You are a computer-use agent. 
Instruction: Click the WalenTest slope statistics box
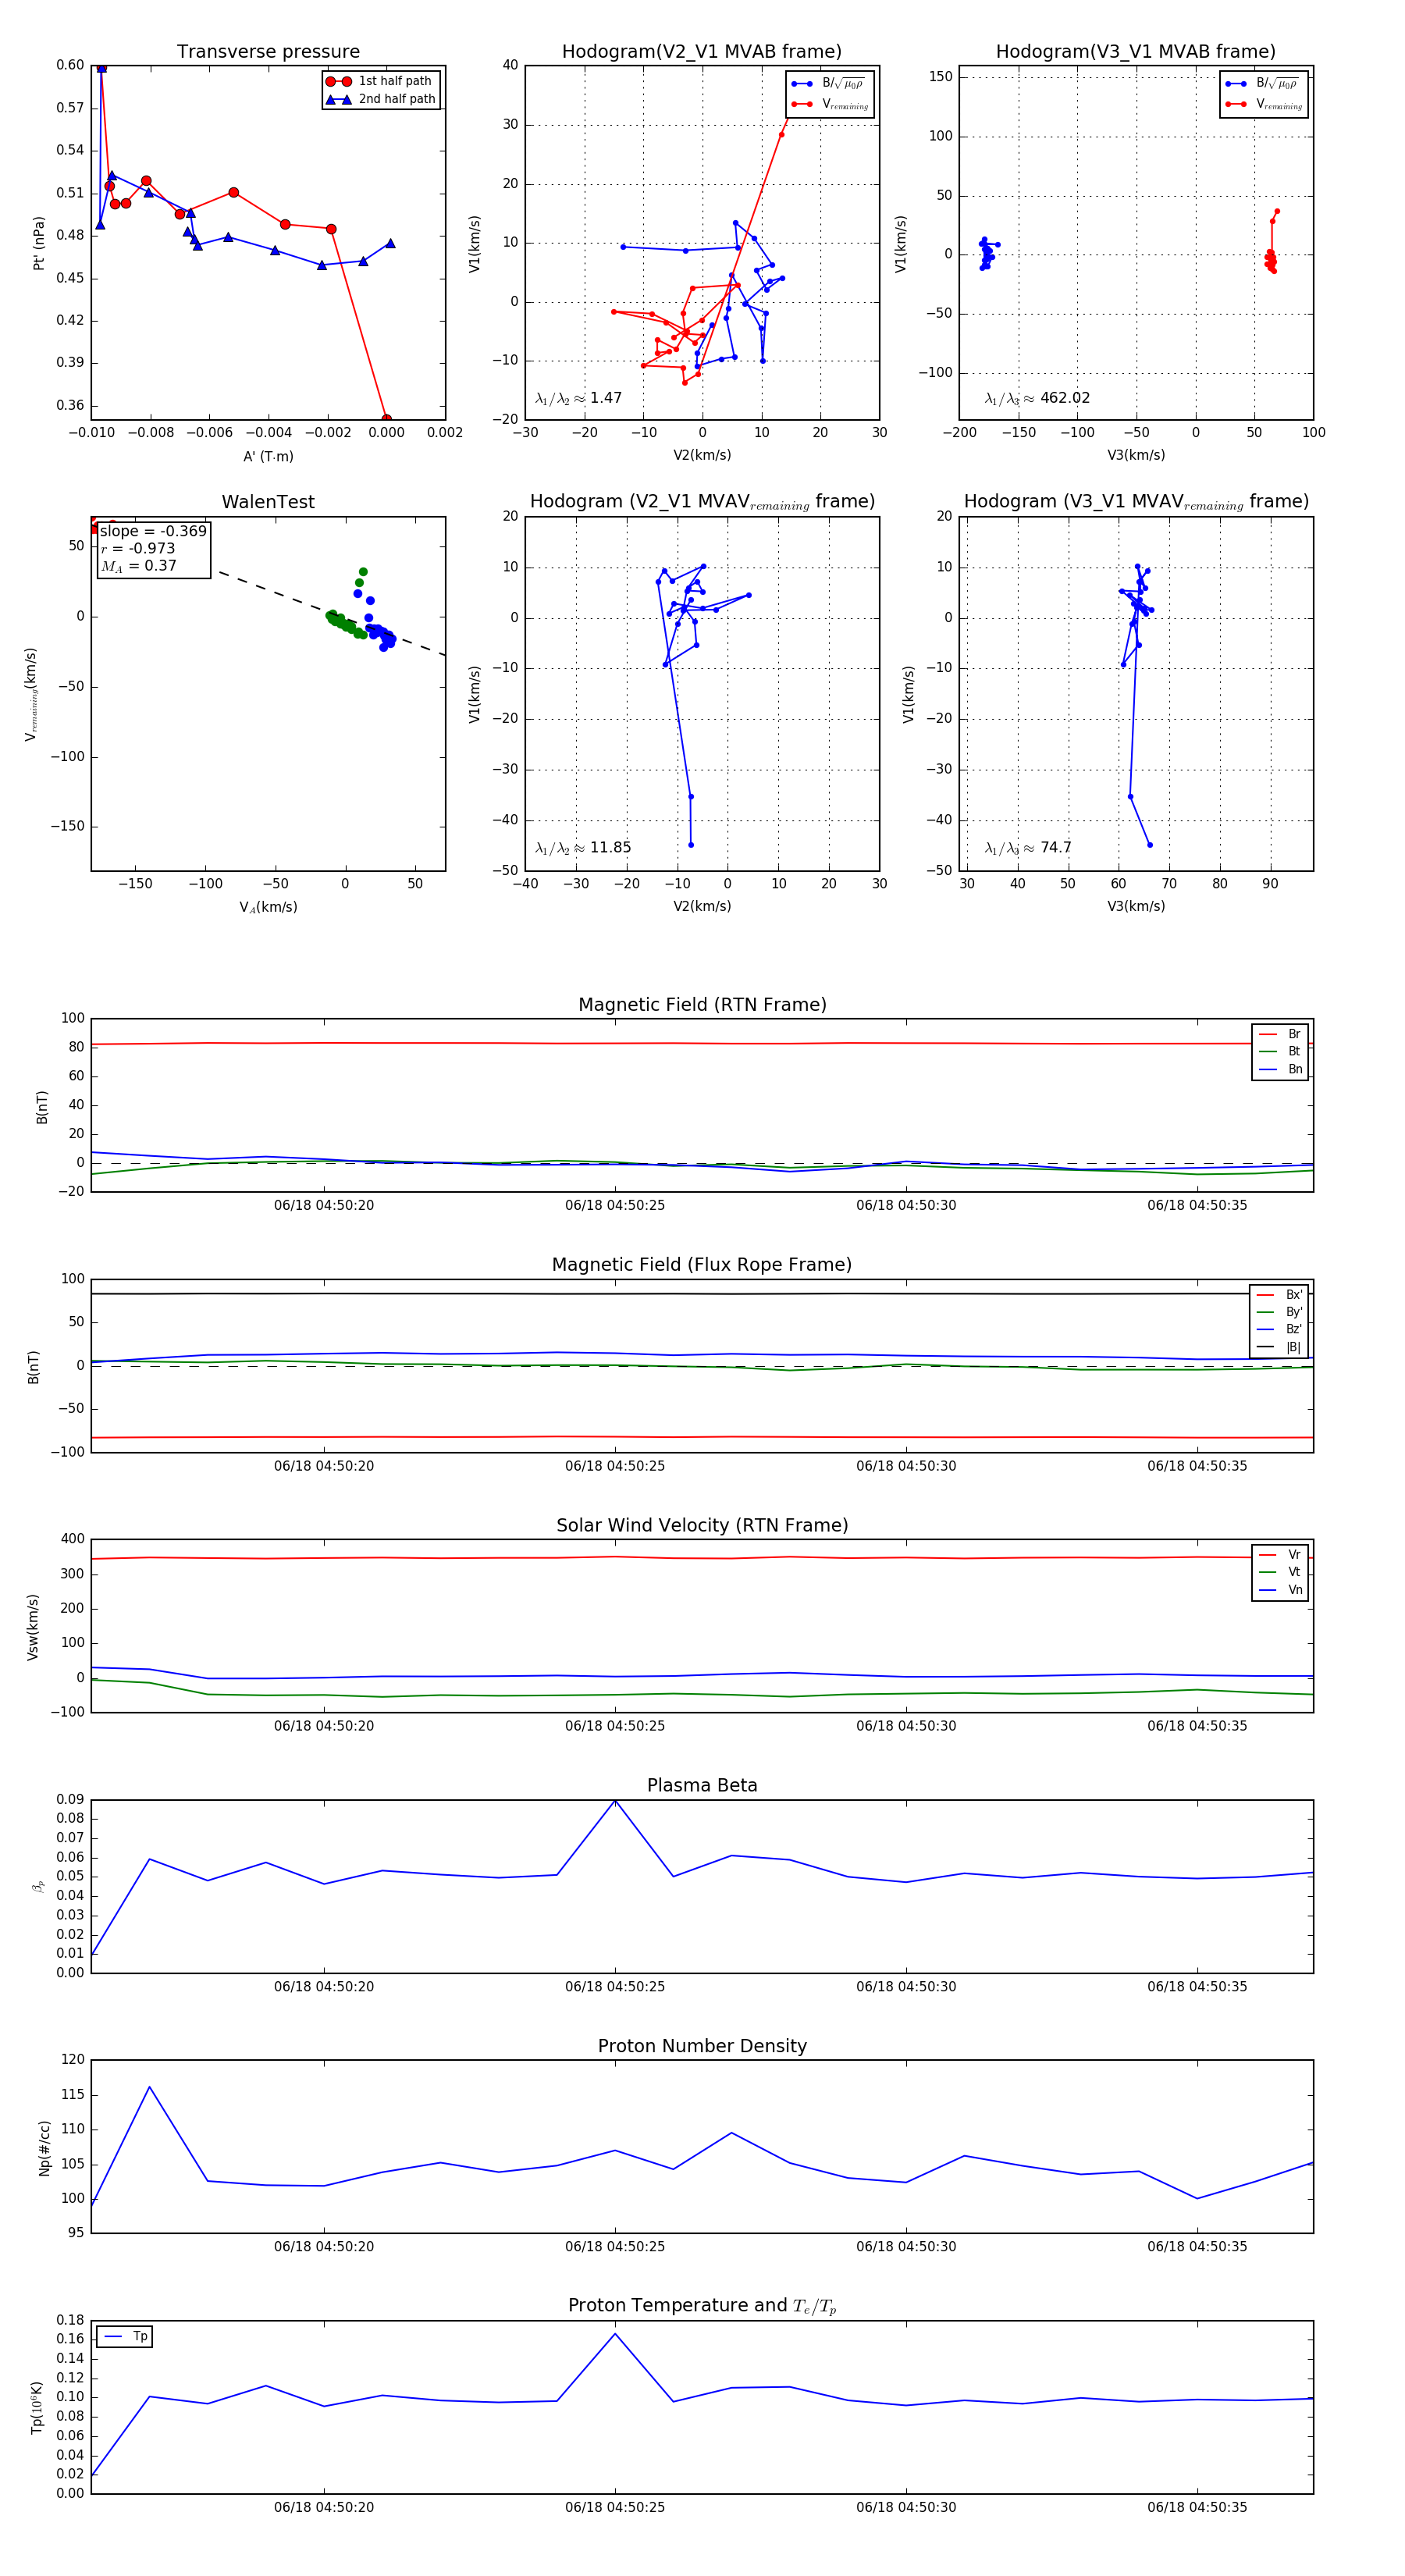pos(153,548)
